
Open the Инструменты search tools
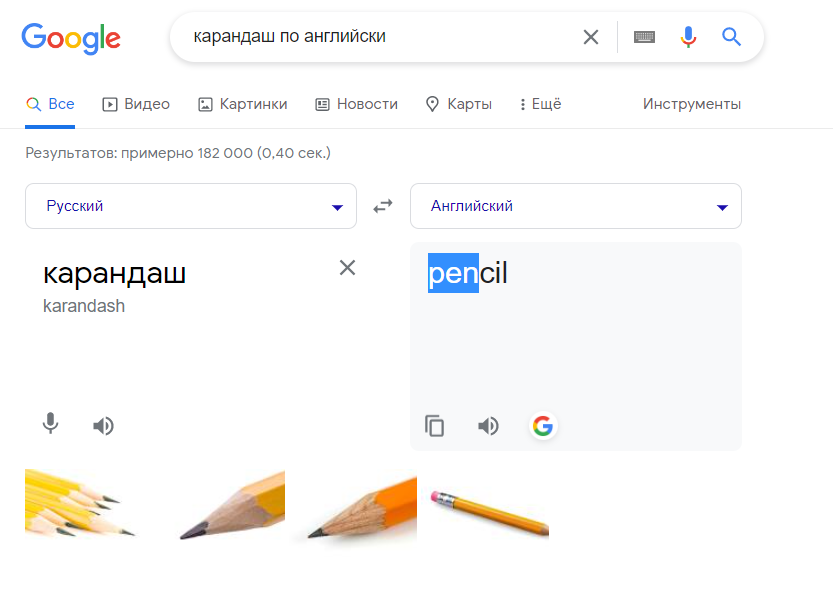point(692,104)
